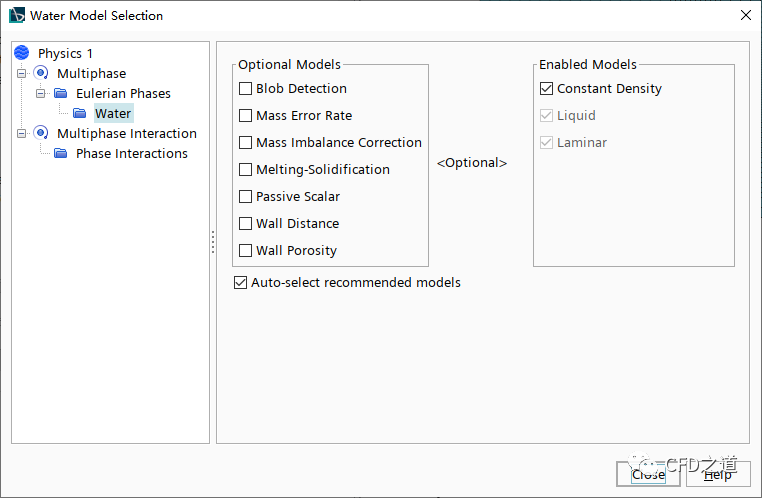Uncheck Constant Density enabled model
This screenshot has width=762, height=498.
pyautogui.click(x=546, y=89)
